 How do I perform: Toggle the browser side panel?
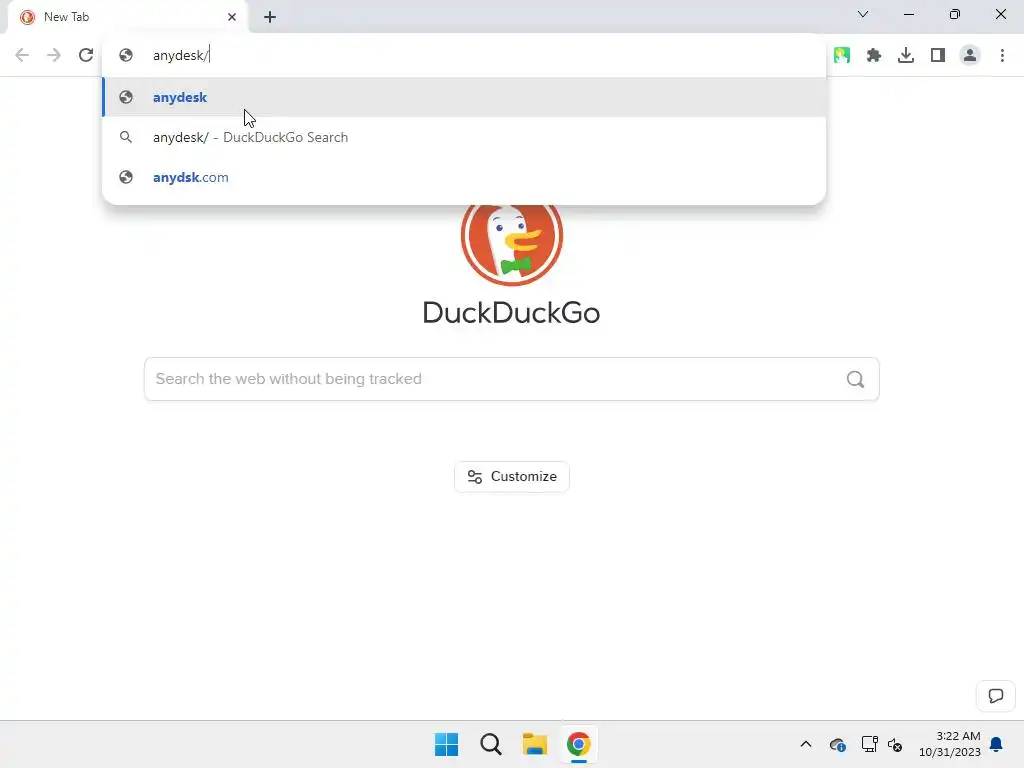pyautogui.click(x=938, y=55)
